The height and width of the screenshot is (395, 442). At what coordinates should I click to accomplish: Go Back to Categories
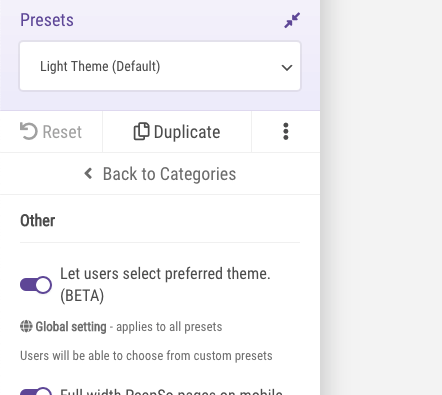point(160,174)
